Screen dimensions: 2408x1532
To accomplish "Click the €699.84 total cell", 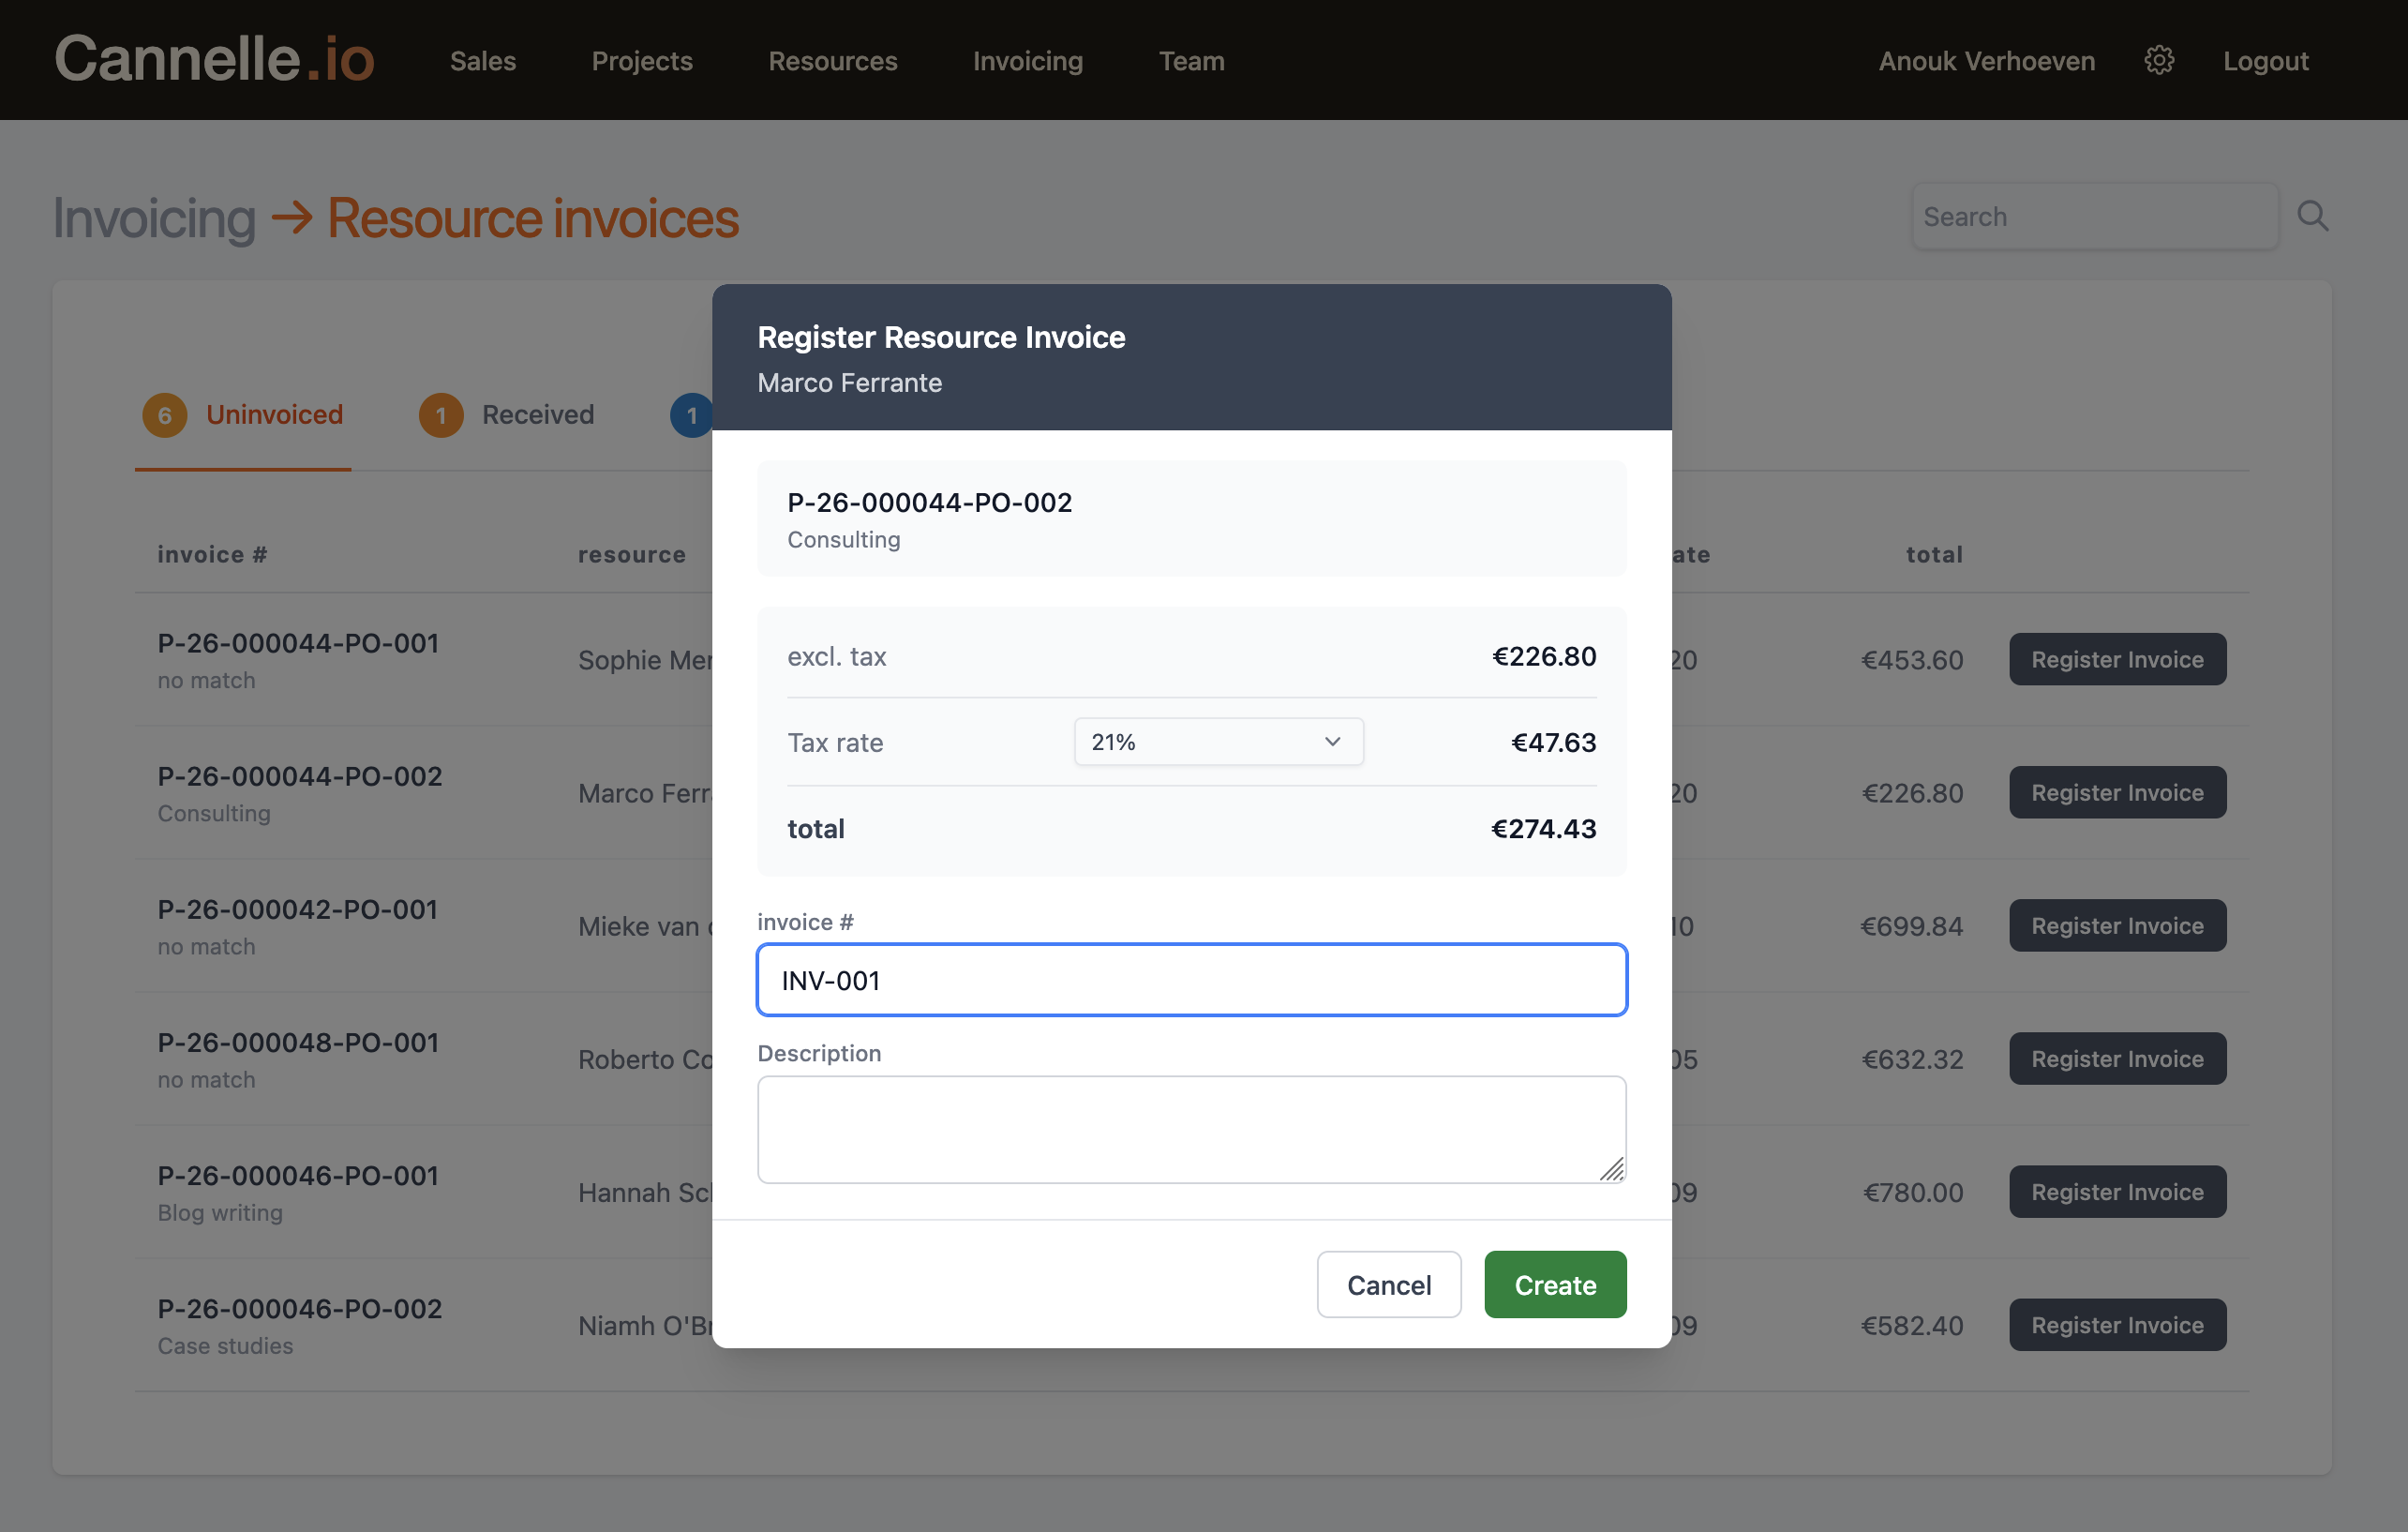I will (1912, 926).
